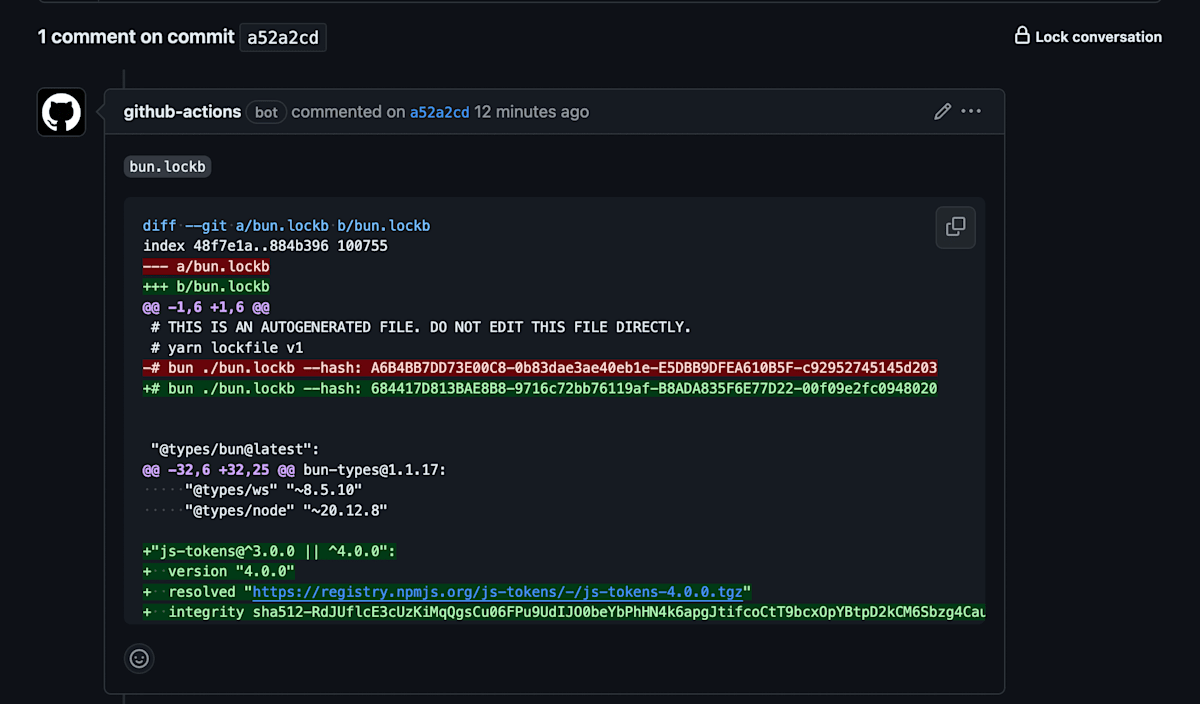Click the "@types/node" dependency line

tap(286, 510)
